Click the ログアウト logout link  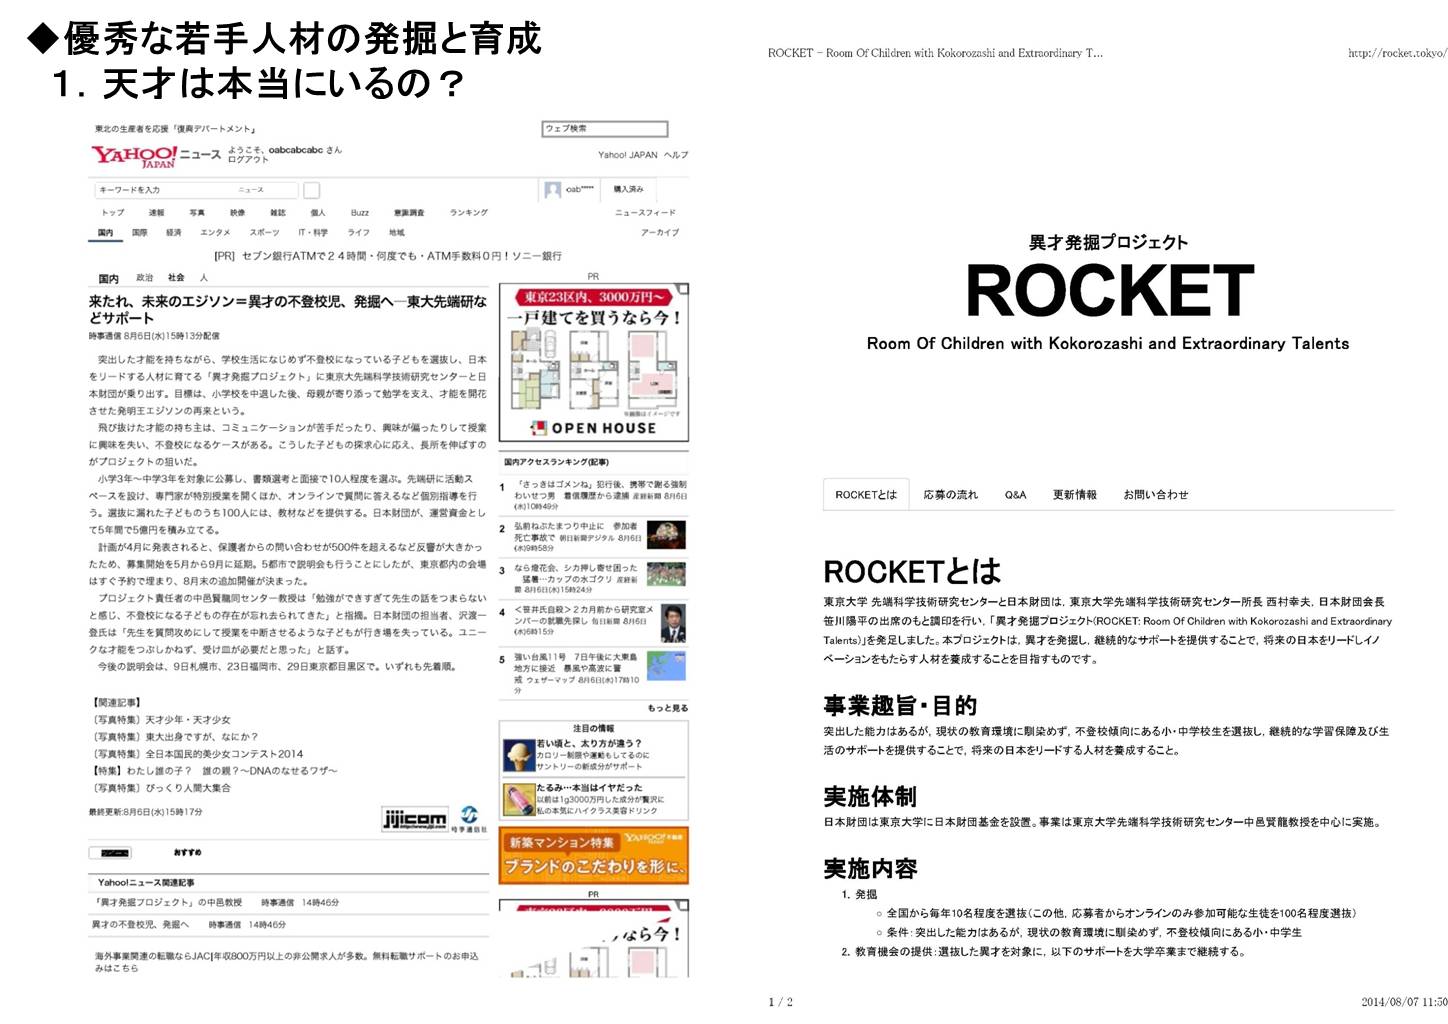(x=248, y=160)
